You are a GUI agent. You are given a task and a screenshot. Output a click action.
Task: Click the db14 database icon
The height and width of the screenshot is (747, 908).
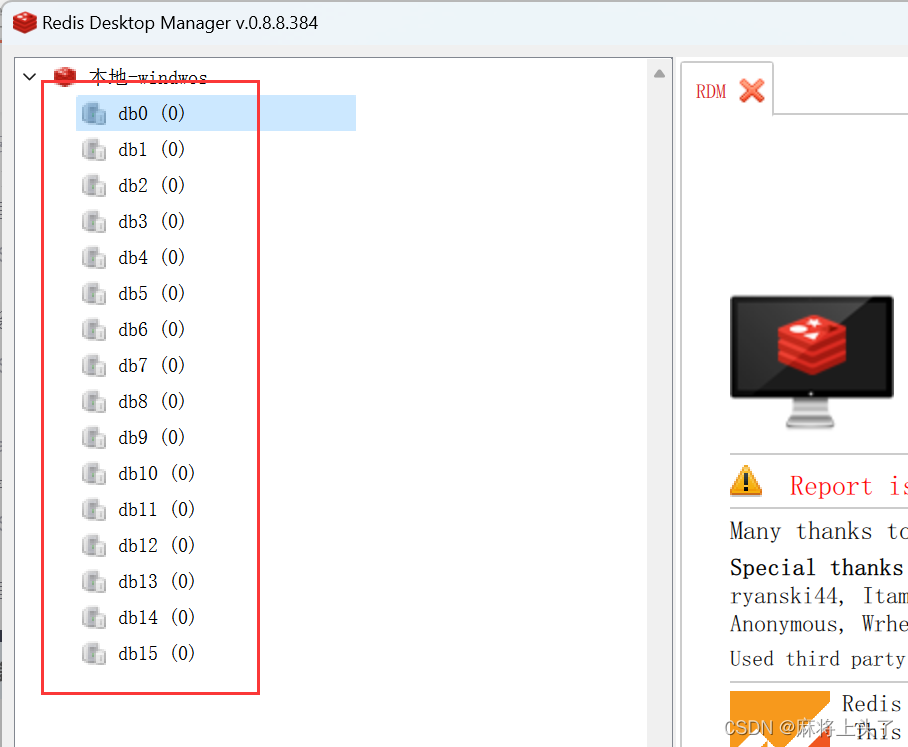pos(94,617)
